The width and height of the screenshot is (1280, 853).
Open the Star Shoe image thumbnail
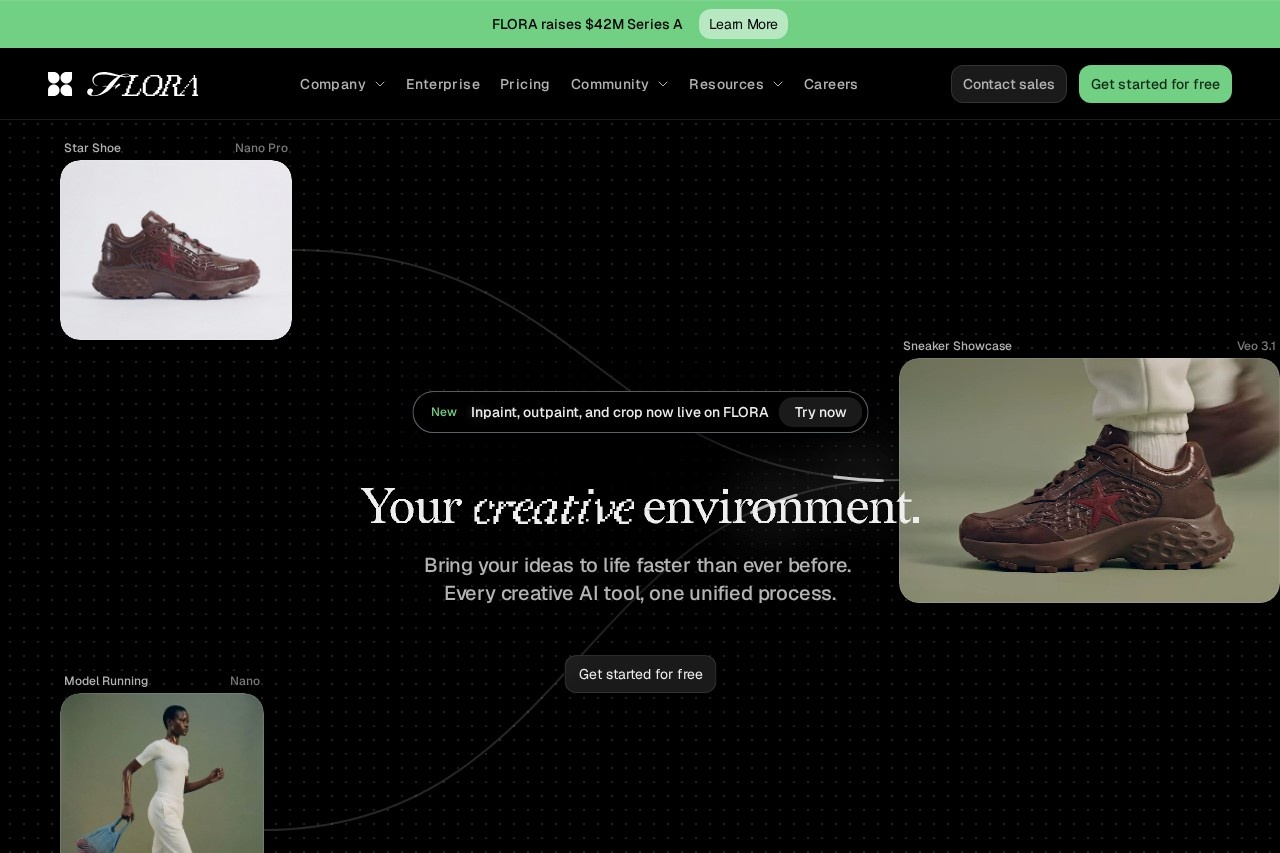pos(176,250)
